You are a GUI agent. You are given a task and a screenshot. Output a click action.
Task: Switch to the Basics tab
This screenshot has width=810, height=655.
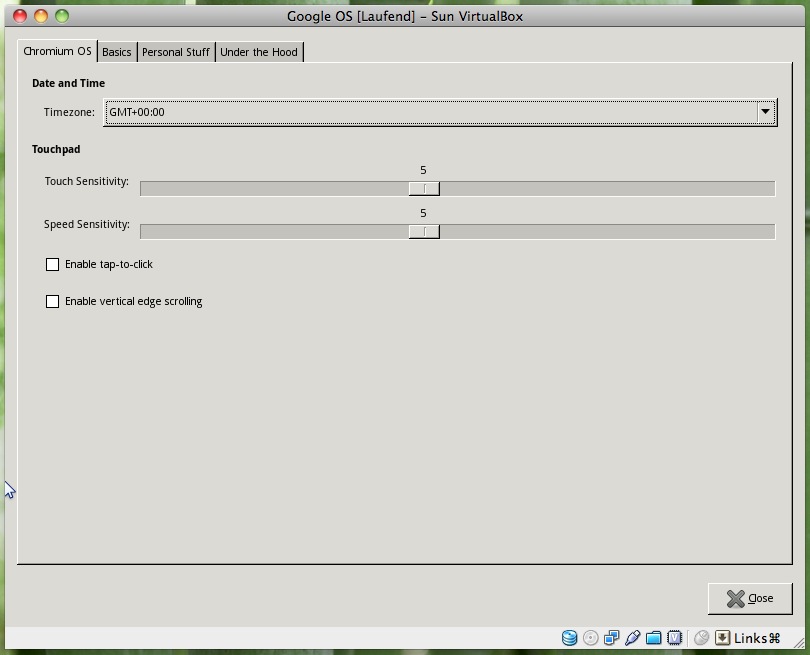coord(117,52)
